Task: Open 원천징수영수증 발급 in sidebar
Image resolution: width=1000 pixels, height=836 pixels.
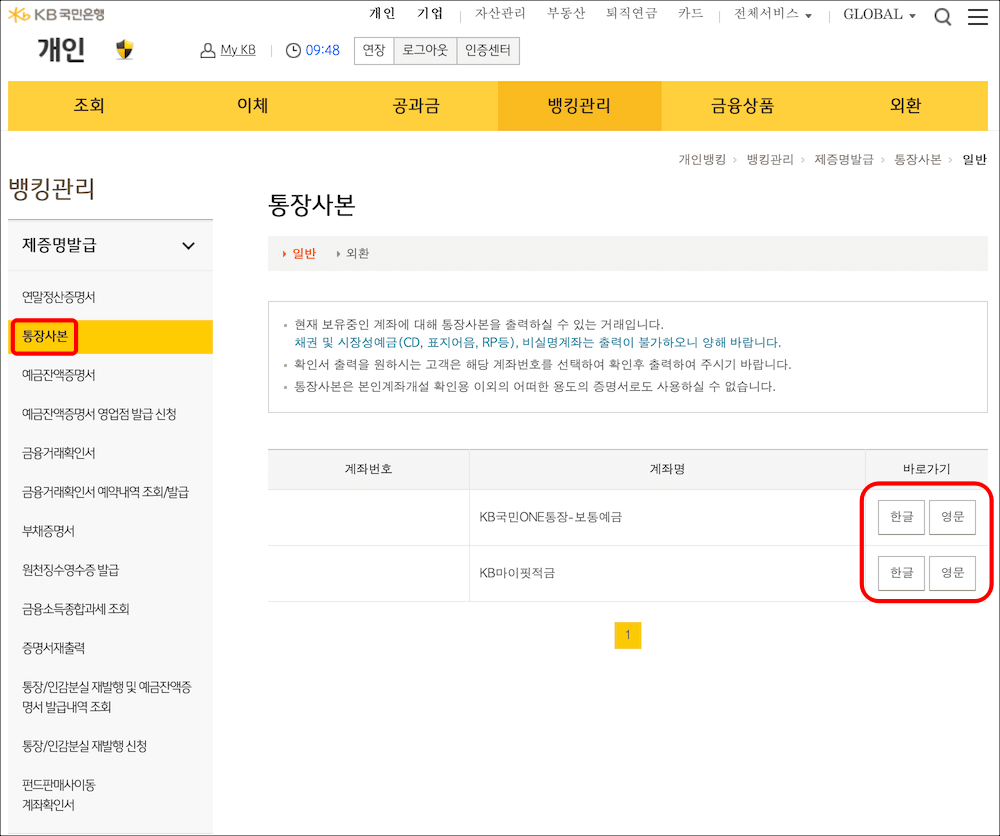Action: (71, 570)
